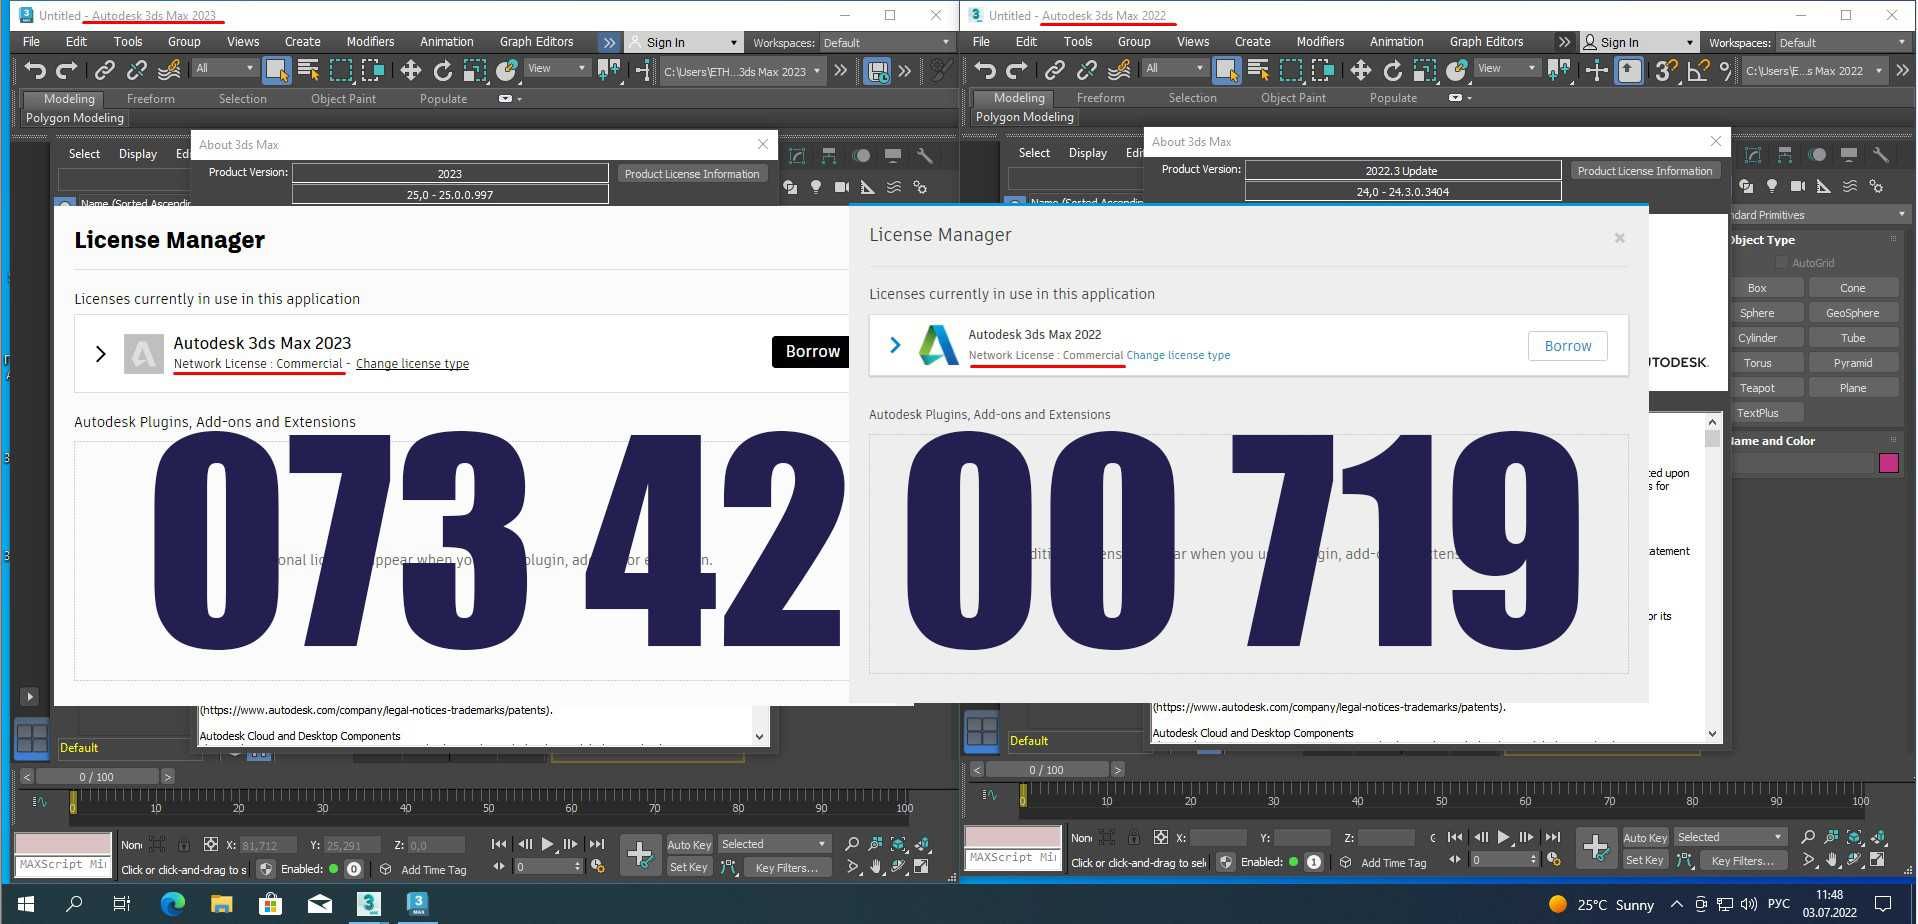Click Play Animation in 3ds Max 2023
Image resolution: width=1918 pixels, height=924 pixels.
click(x=547, y=845)
